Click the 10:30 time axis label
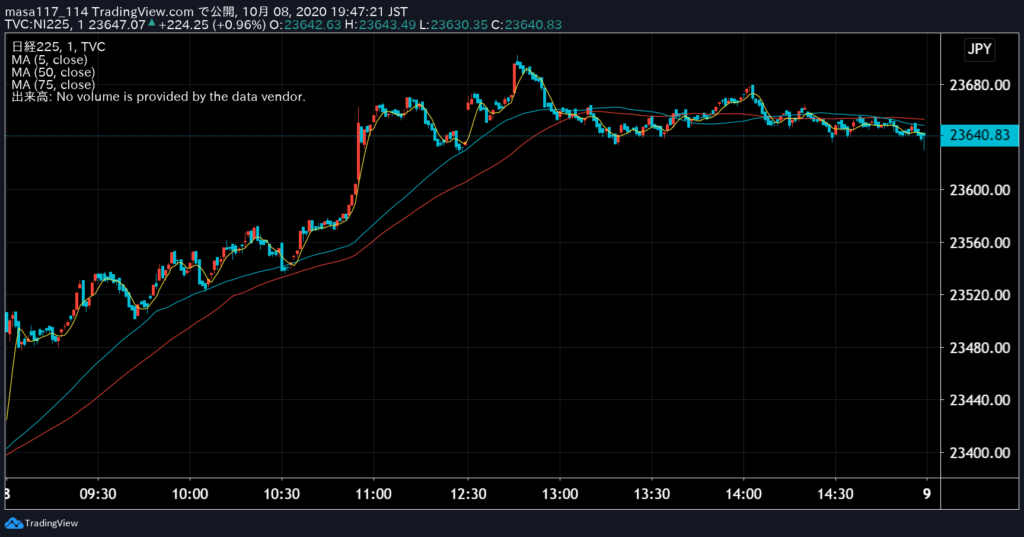1024x537 pixels. click(281, 494)
